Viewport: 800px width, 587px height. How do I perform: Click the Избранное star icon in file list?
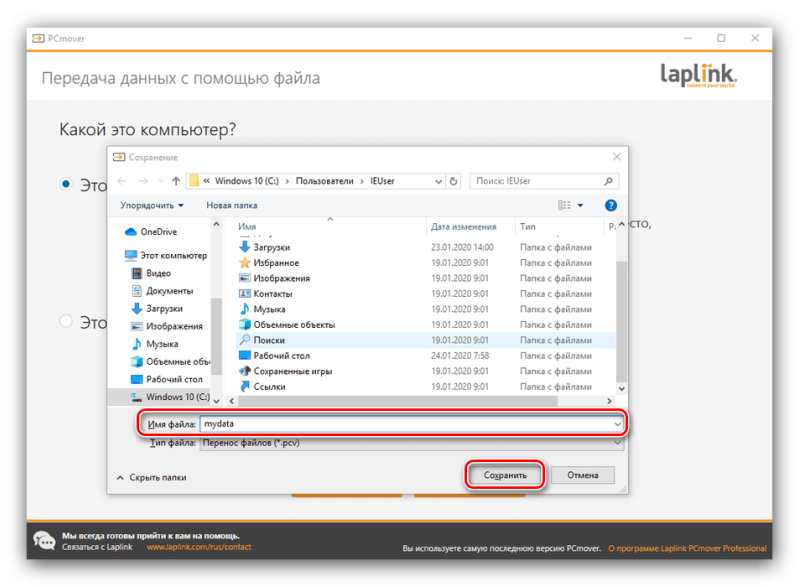tap(245, 263)
